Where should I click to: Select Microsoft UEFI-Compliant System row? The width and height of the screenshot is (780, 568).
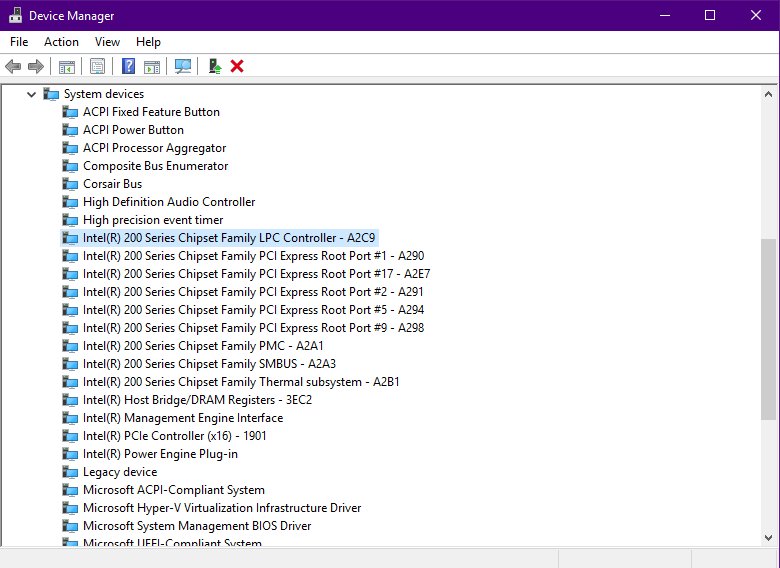[x=172, y=542]
